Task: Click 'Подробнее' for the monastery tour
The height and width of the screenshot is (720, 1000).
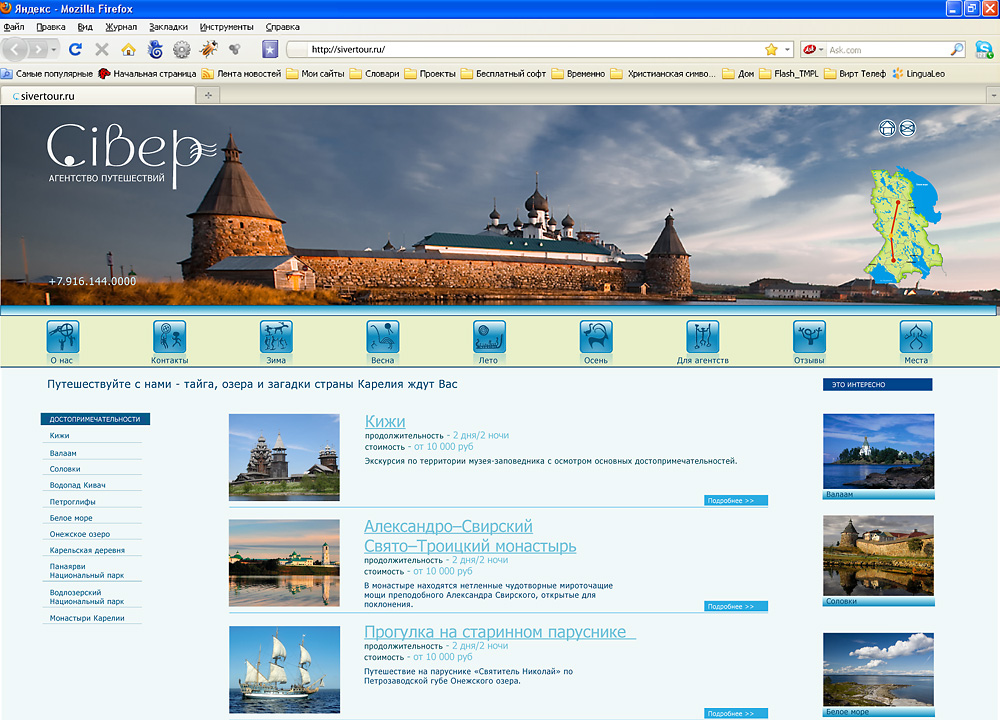Action: point(736,606)
